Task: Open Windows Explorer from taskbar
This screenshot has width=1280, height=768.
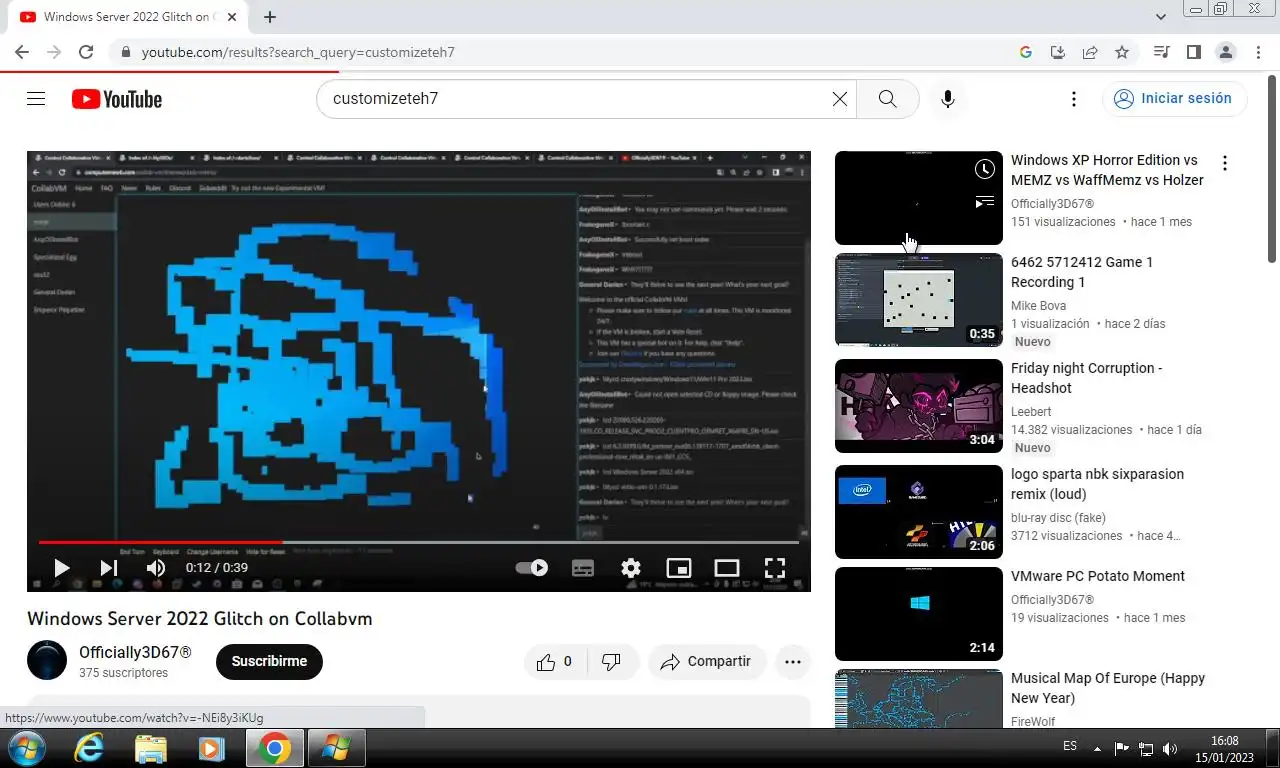Action: 151,748
